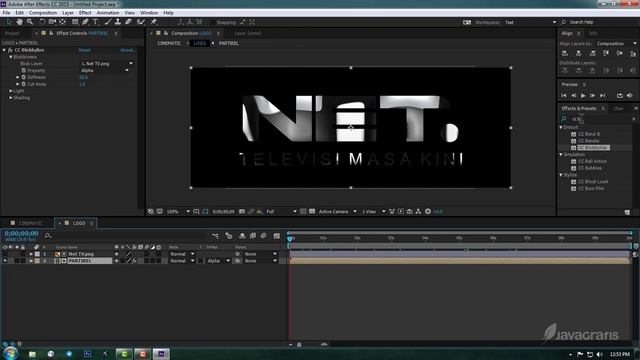Switch to the Project panel tab

click(x=12, y=33)
